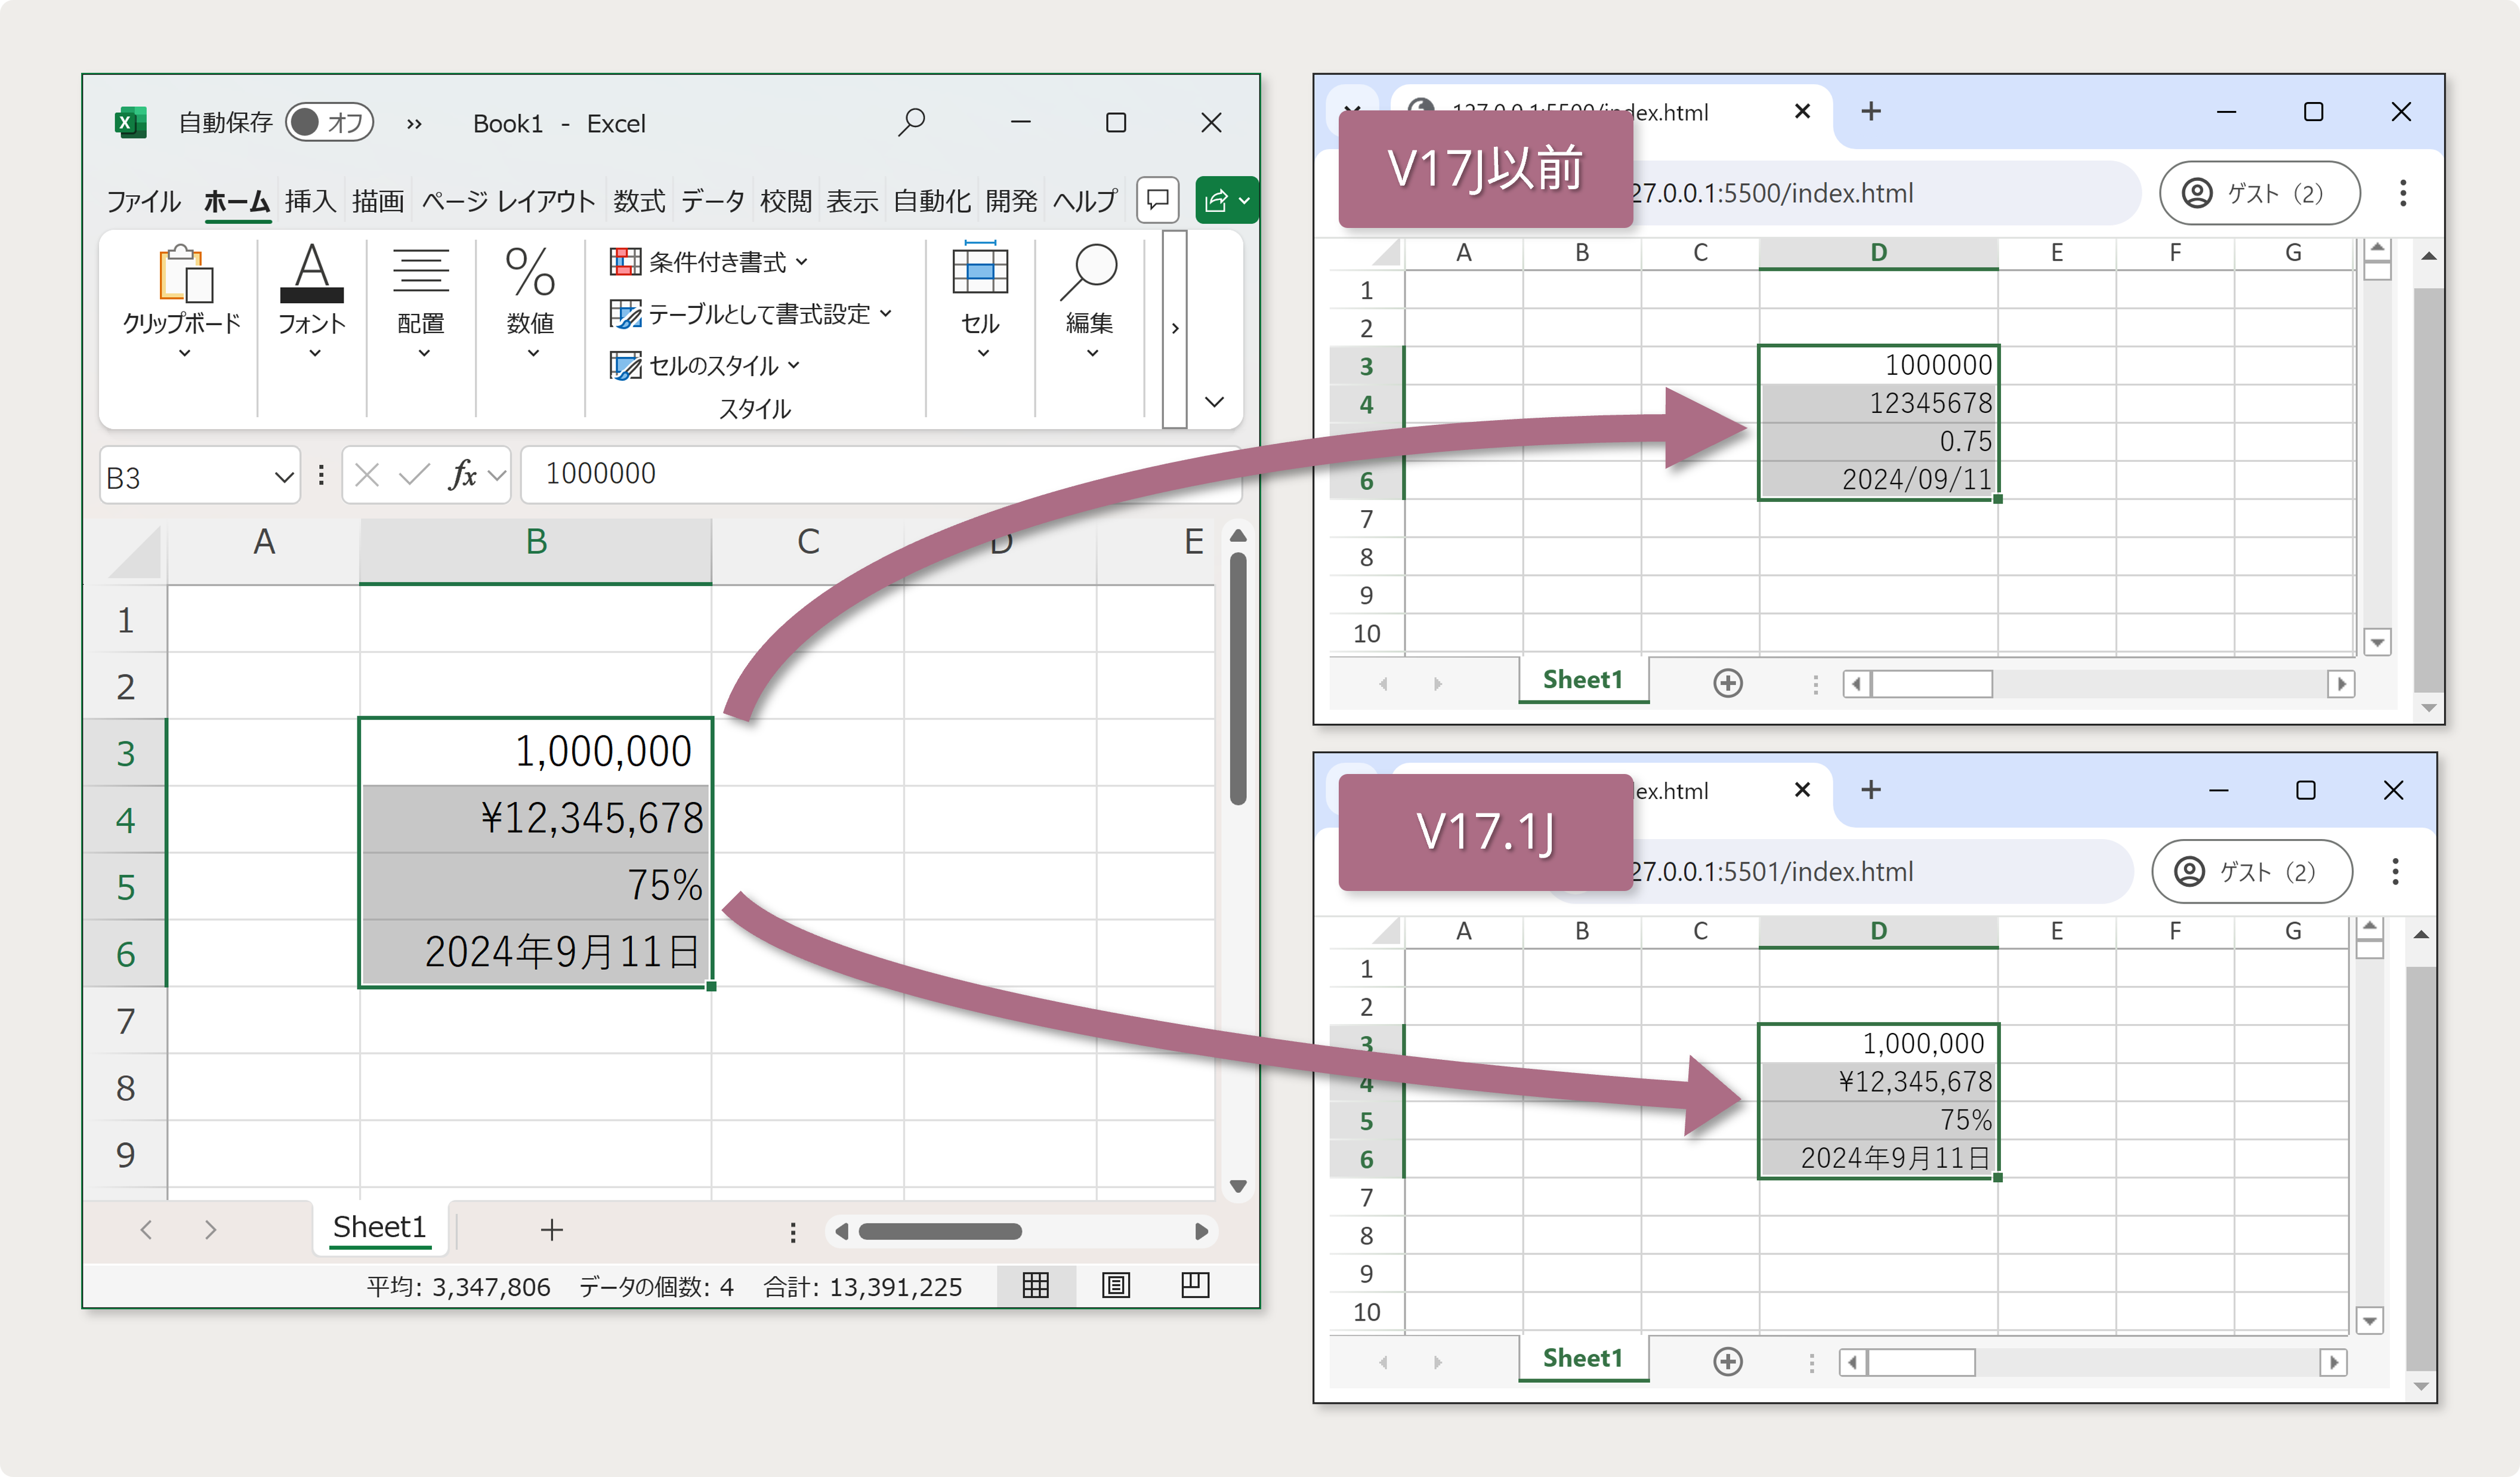This screenshot has height=1477, width=2520.
Task: Open the 数式 ribbon tab
Action: [639, 201]
